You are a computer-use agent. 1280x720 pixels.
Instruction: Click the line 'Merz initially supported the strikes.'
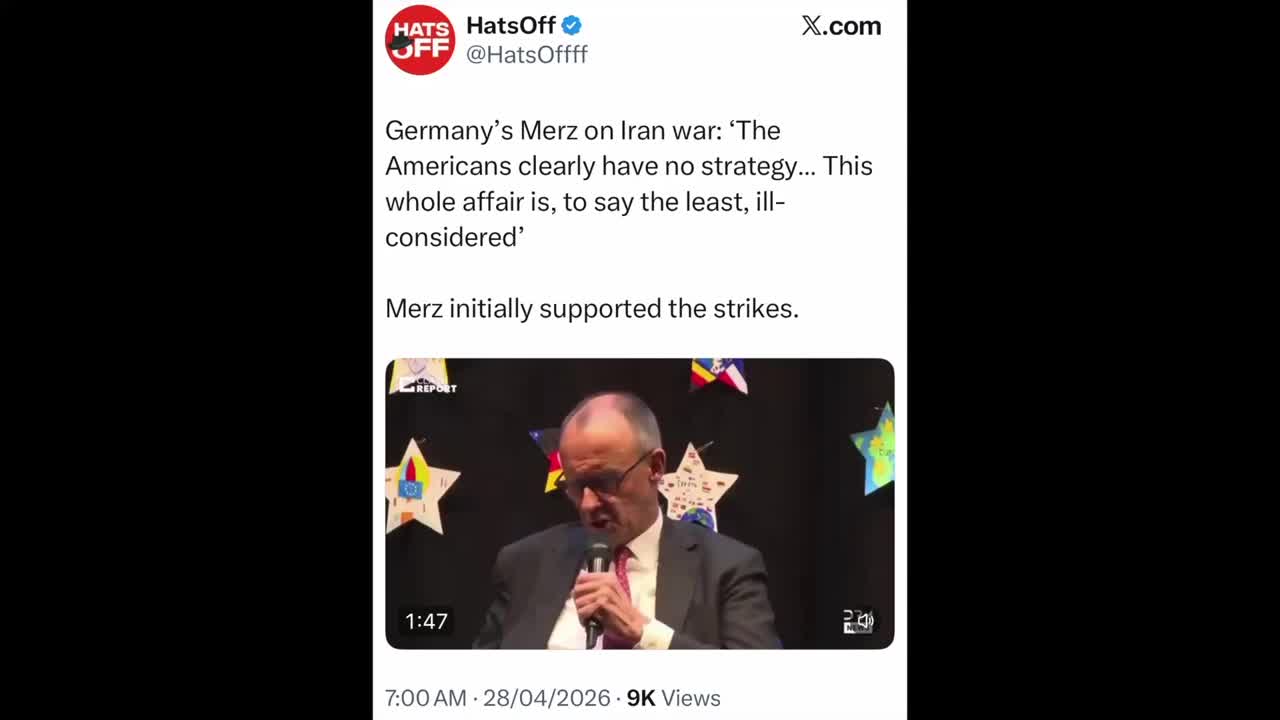click(x=592, y=308)
